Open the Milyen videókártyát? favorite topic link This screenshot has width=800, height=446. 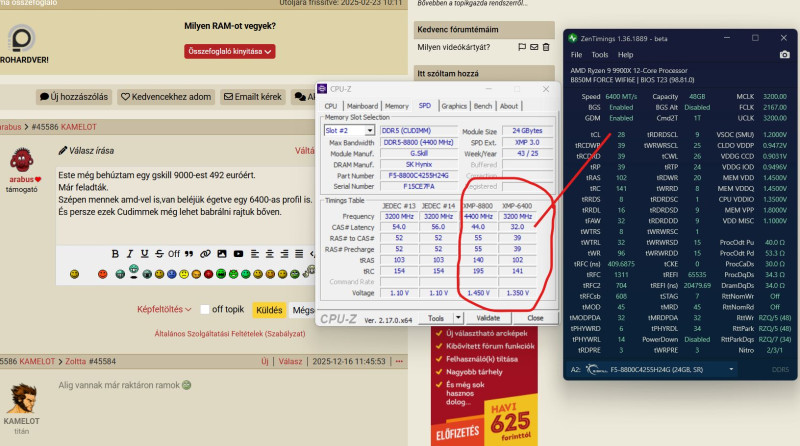(x=454, y=47)
